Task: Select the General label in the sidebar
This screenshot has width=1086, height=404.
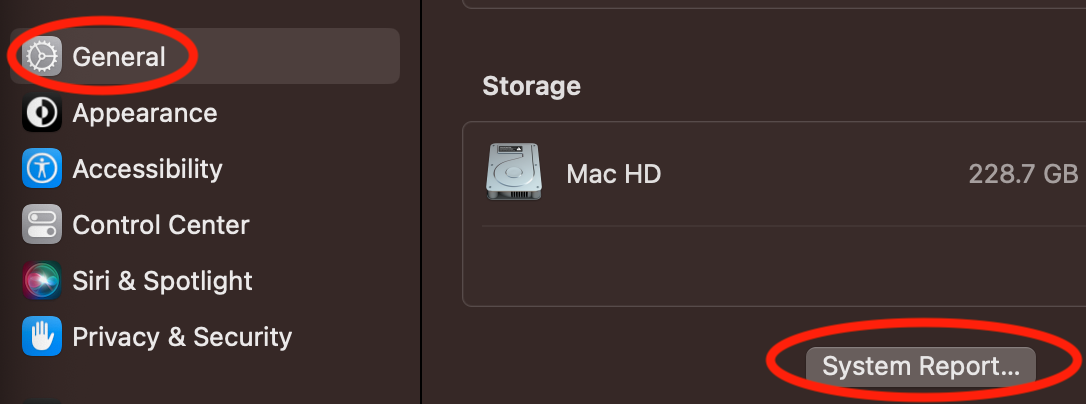Action: (119, 57)
